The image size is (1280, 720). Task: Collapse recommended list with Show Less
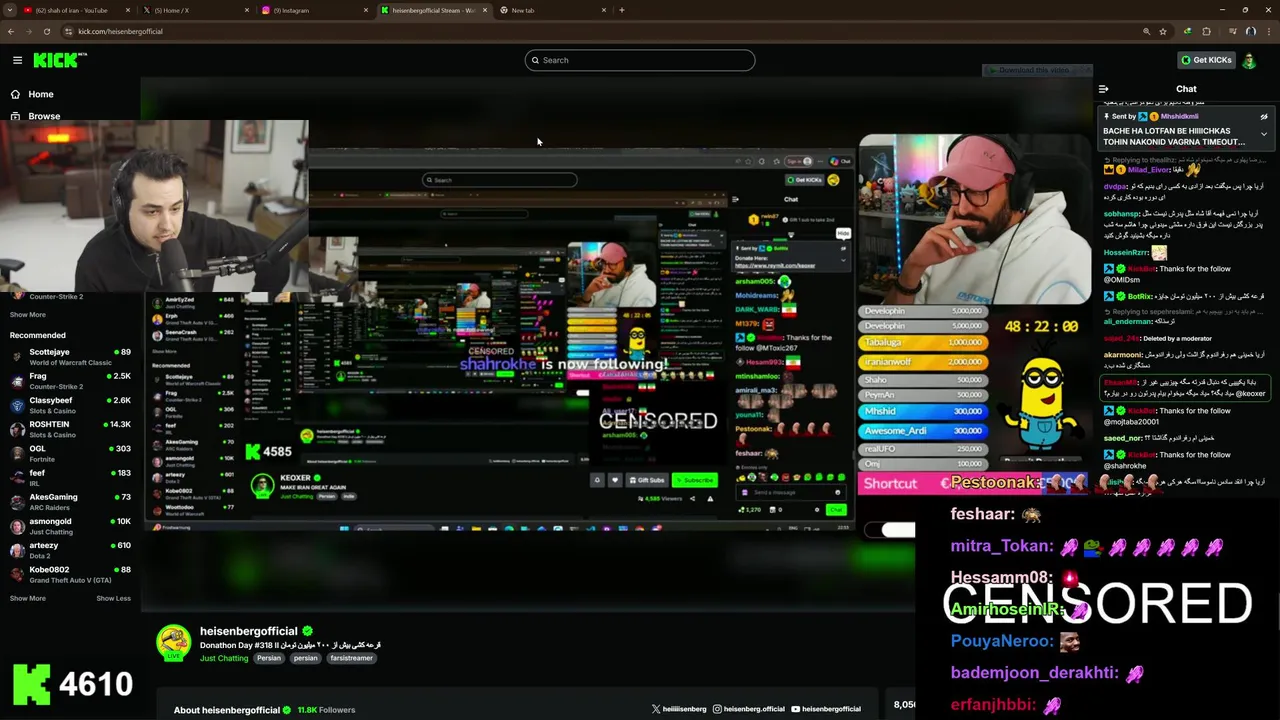[x=113, y=598]
